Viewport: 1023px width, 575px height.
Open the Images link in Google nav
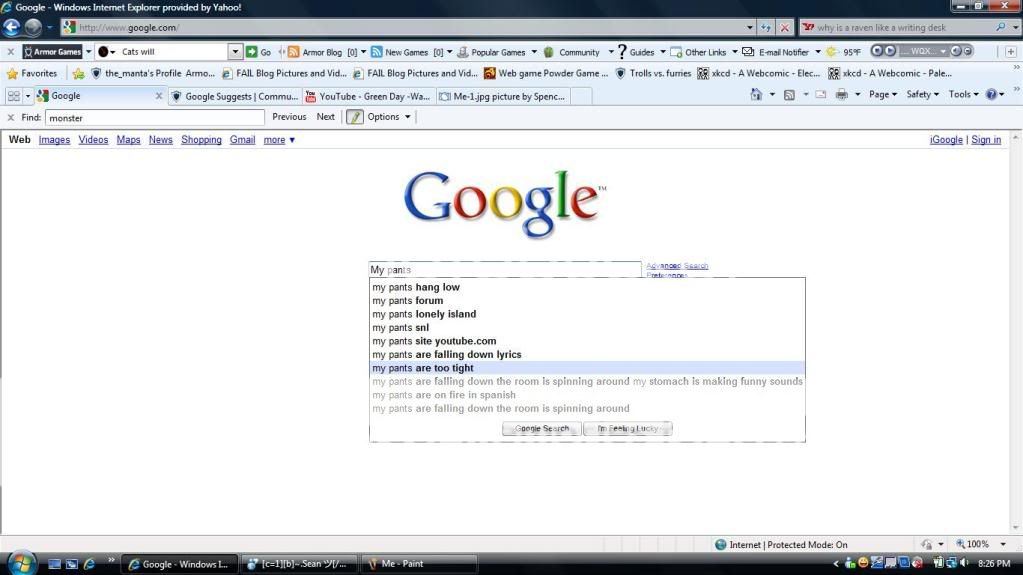pyautogui.click(x=54, y=140)
